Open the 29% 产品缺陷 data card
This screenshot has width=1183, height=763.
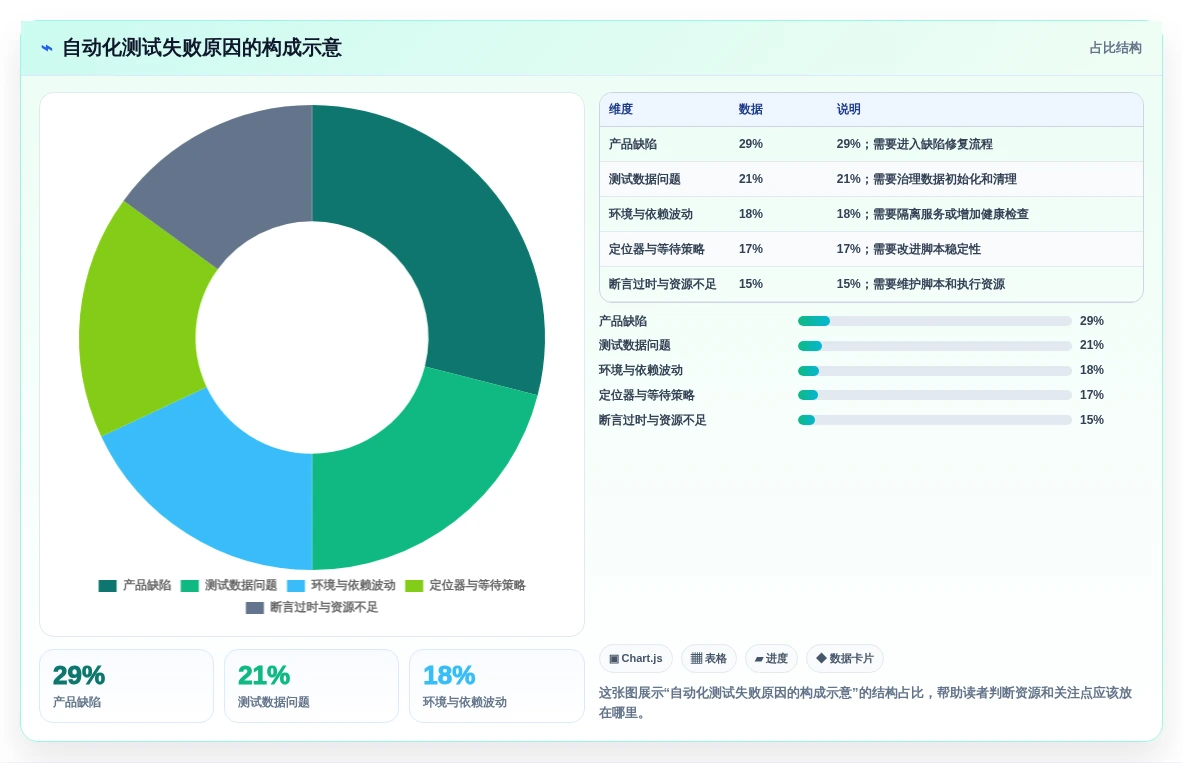point(127,686)
